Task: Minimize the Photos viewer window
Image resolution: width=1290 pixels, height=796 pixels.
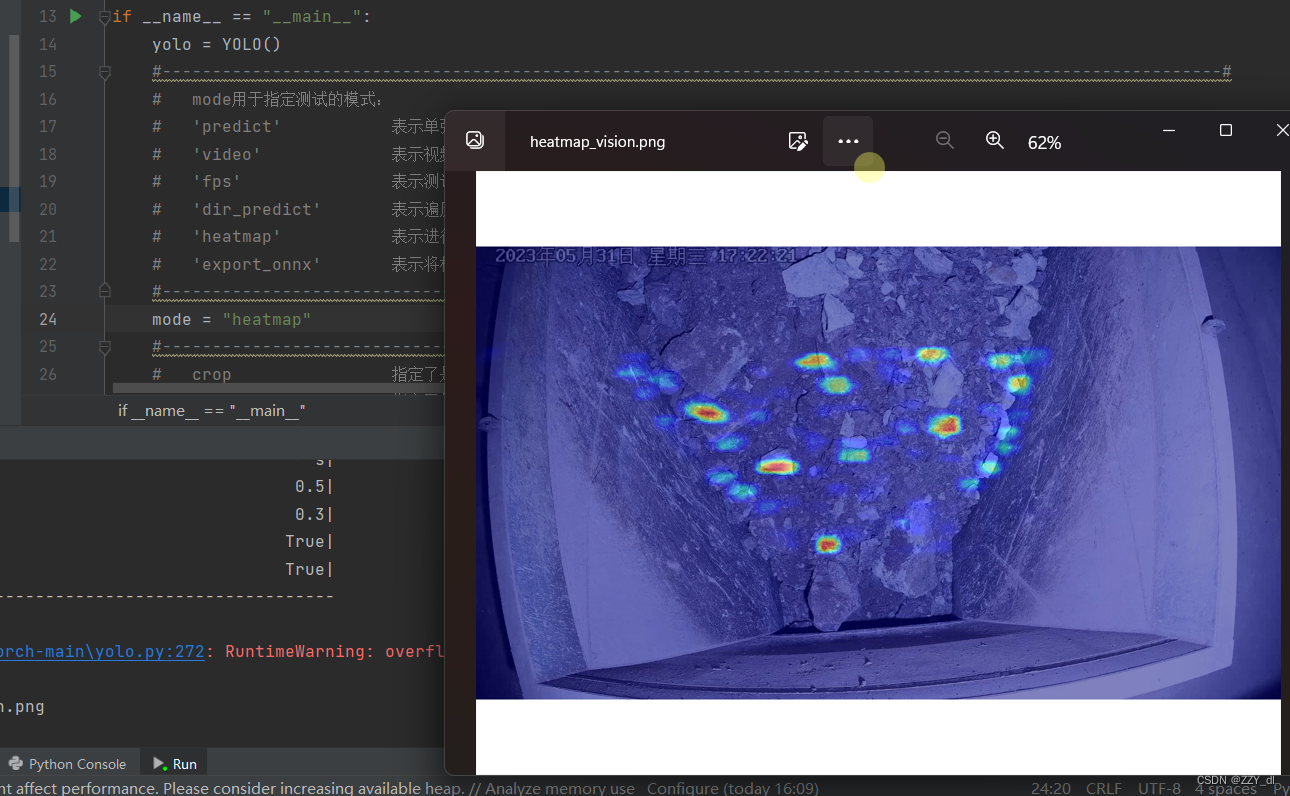Action: pos(1169,130)
